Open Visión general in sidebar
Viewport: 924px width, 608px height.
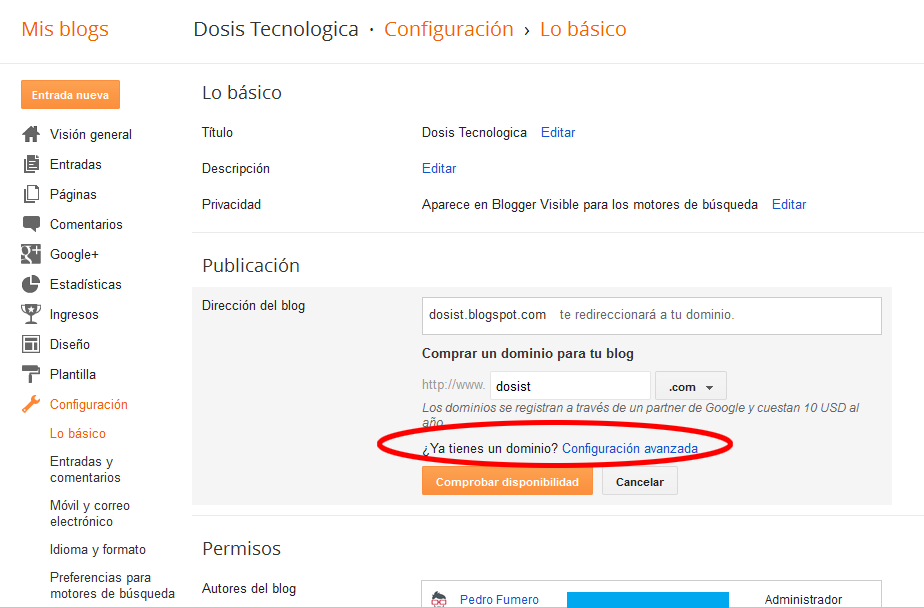tap(91, 134)
